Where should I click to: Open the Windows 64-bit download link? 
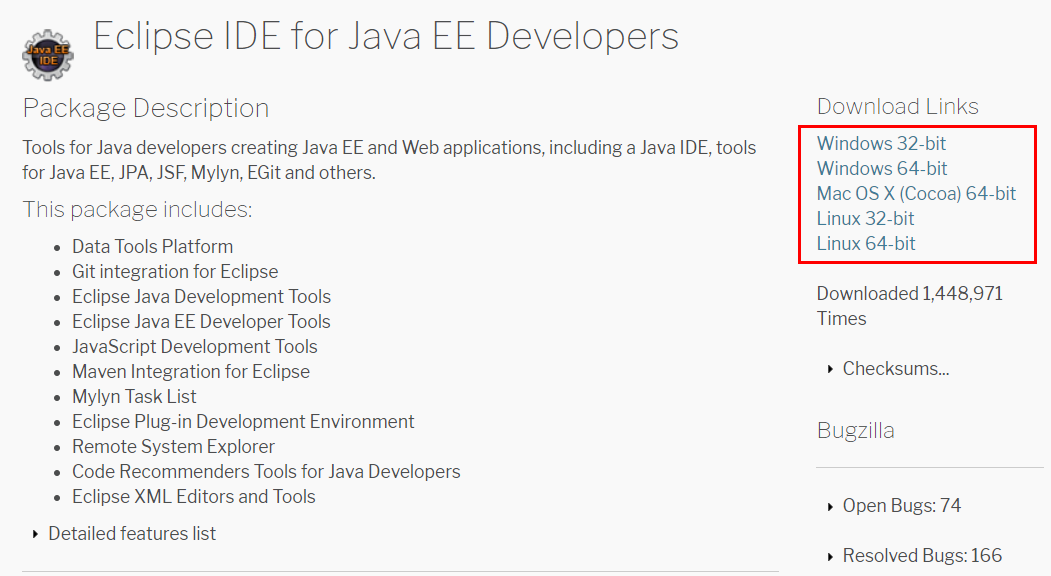pos(881,168)
